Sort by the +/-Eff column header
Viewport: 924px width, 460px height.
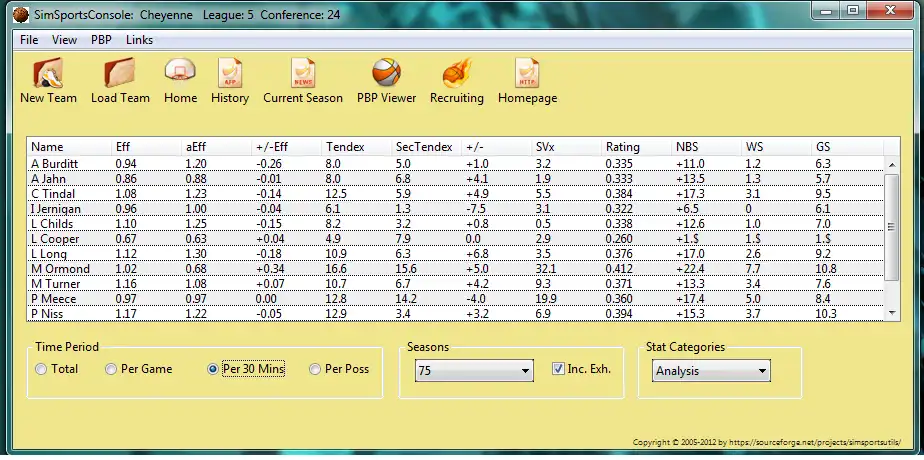pos(286,147)
